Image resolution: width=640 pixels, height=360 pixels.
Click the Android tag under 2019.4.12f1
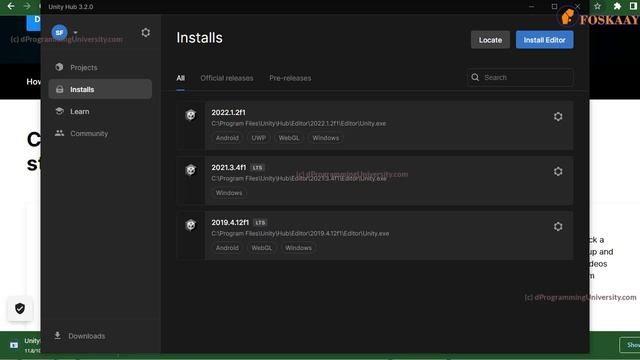[227, 248]
